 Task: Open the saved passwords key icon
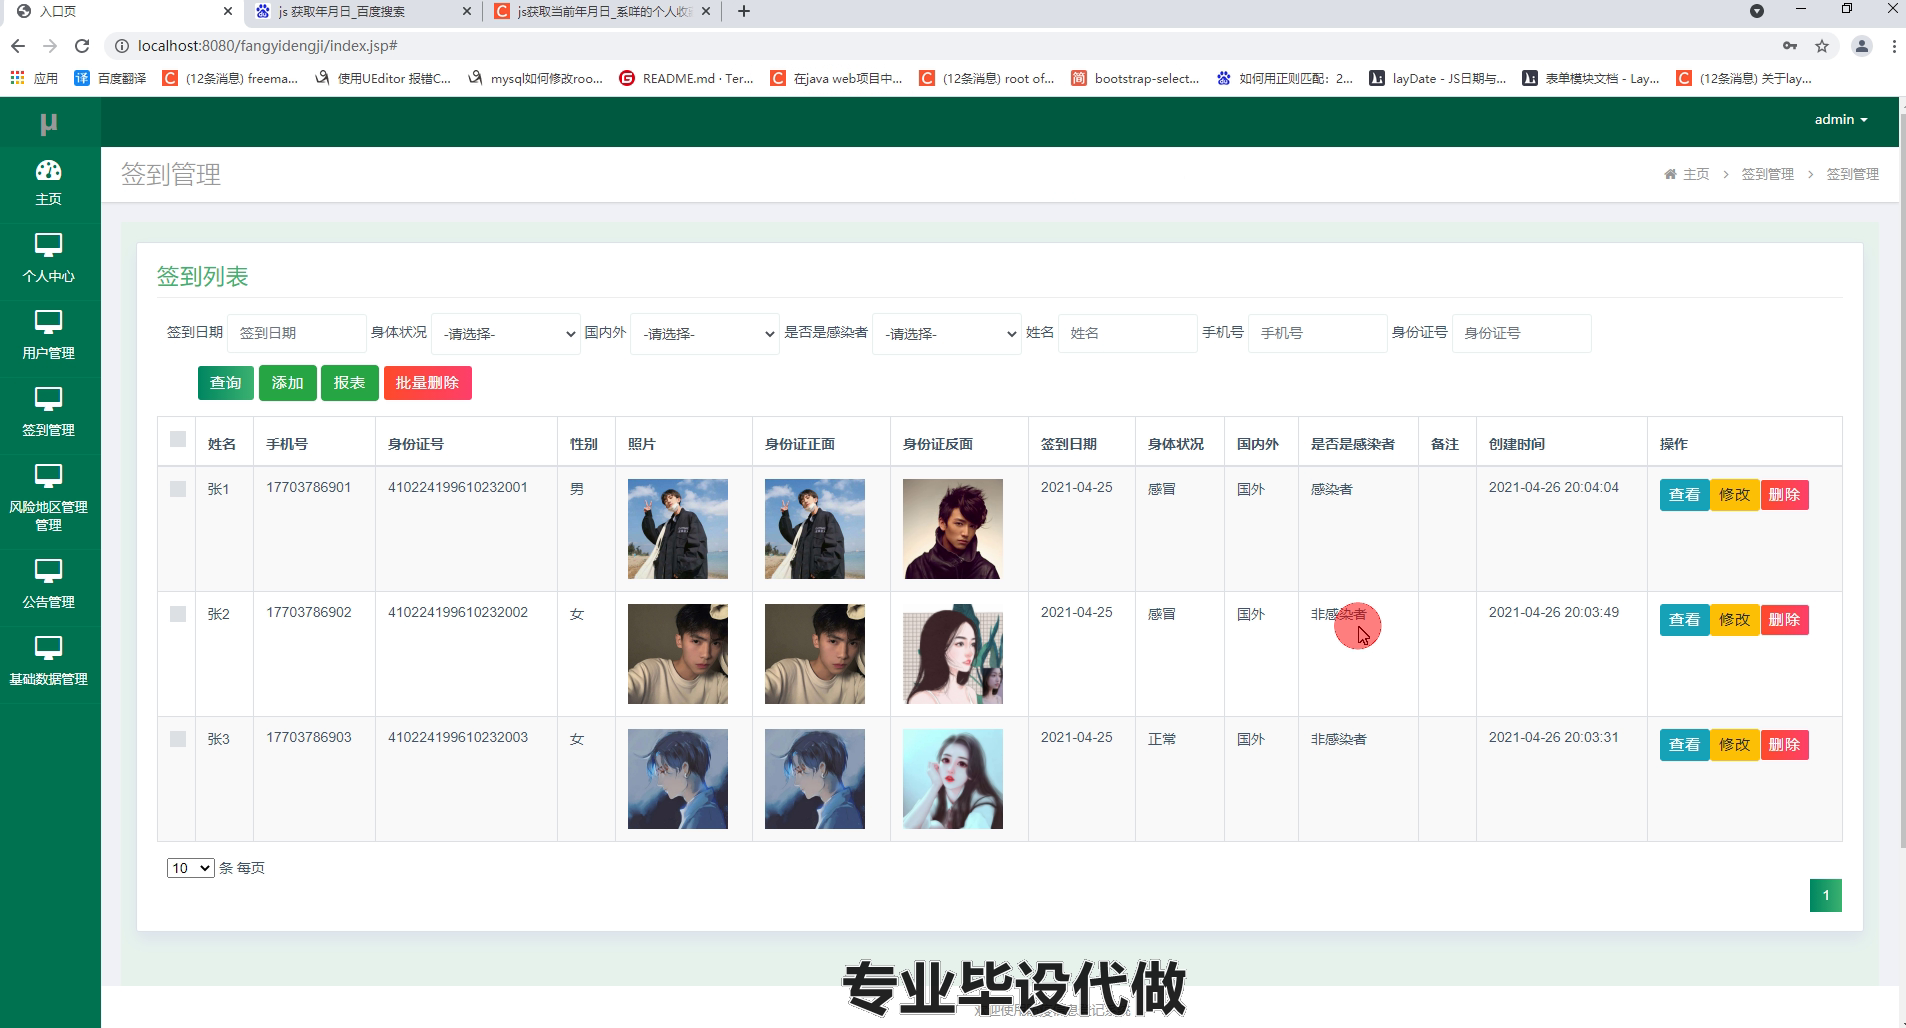[1790, 46]
